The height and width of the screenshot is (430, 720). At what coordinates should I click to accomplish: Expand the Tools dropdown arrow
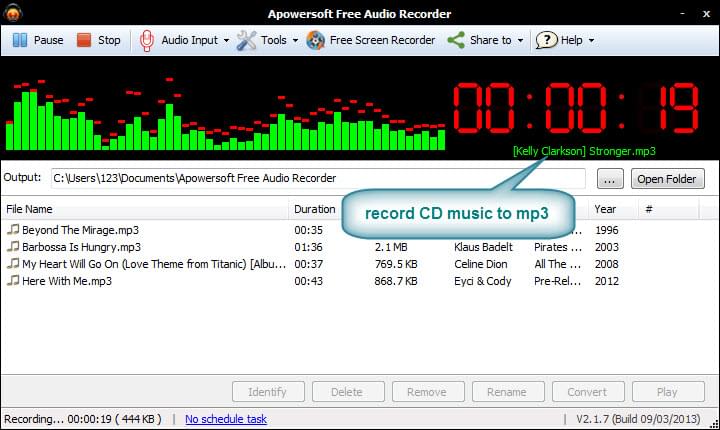[297, 41]
